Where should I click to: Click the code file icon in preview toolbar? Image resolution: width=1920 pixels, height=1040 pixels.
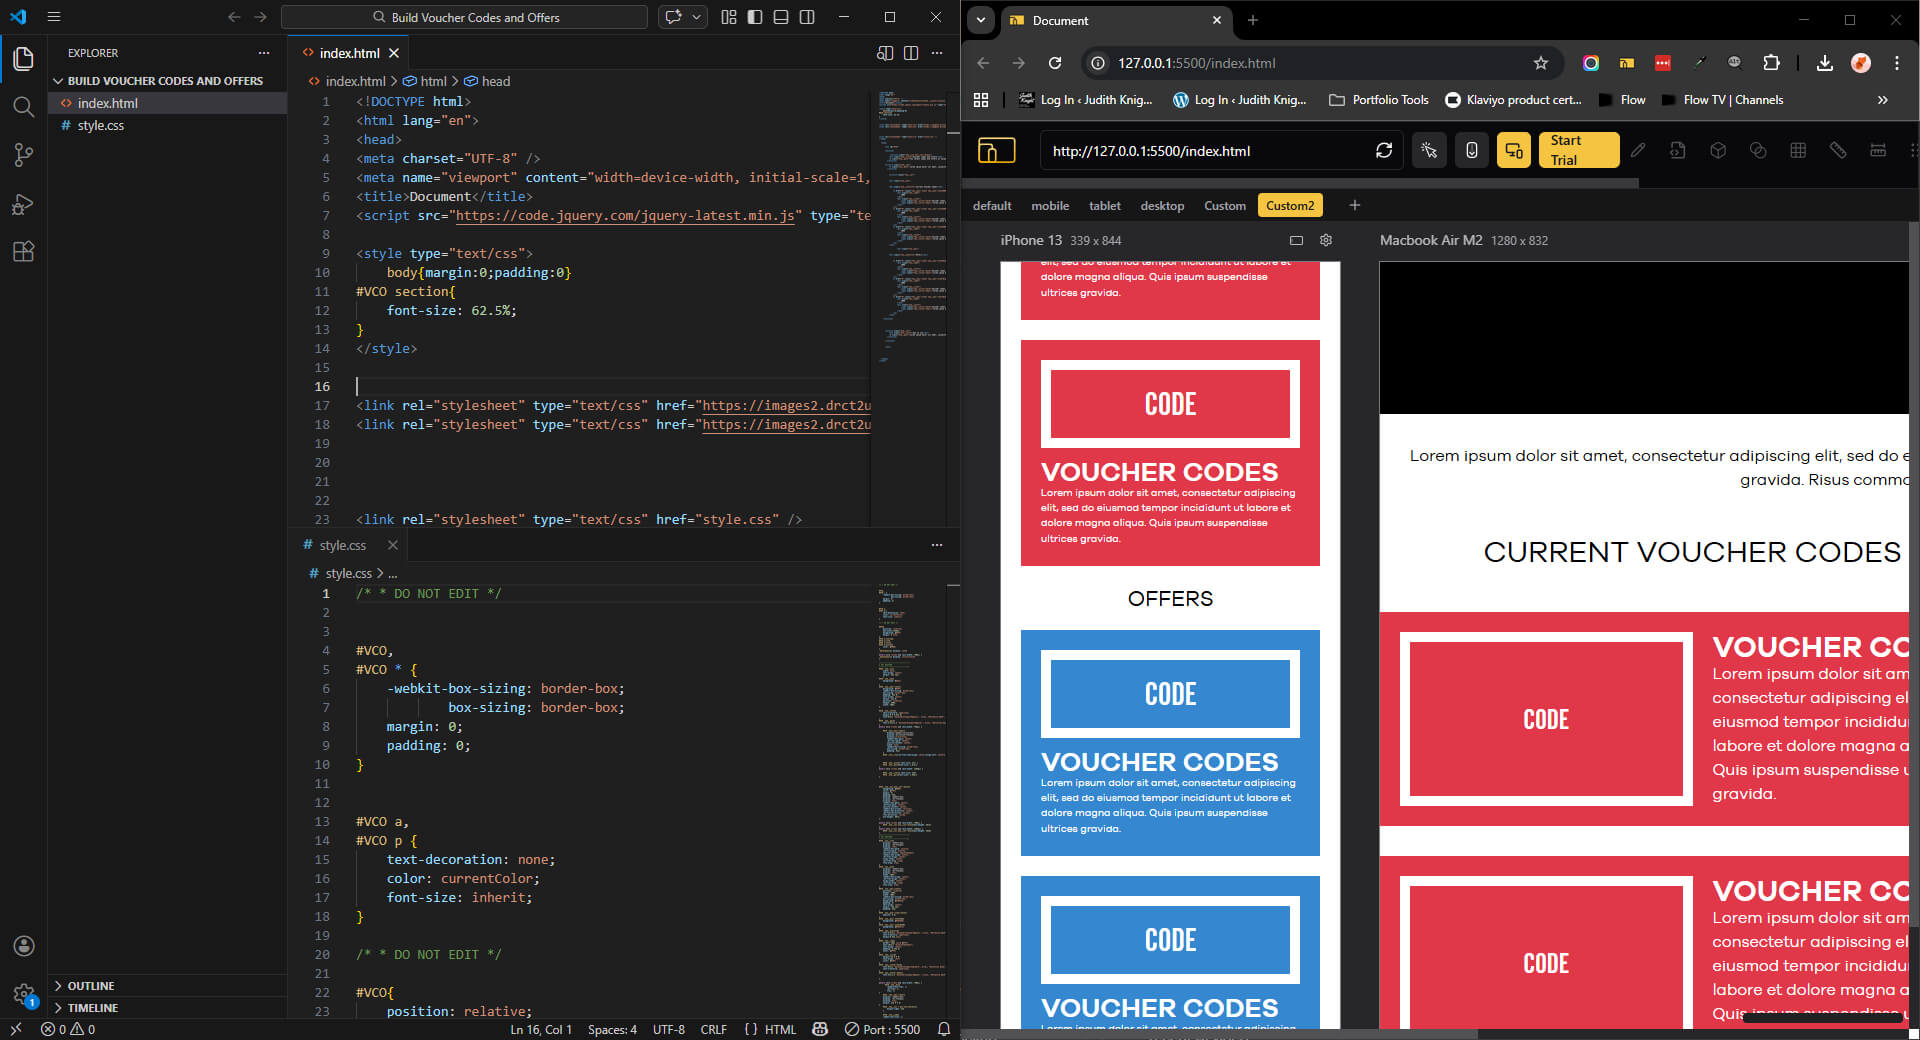(x=1678, y=151)
